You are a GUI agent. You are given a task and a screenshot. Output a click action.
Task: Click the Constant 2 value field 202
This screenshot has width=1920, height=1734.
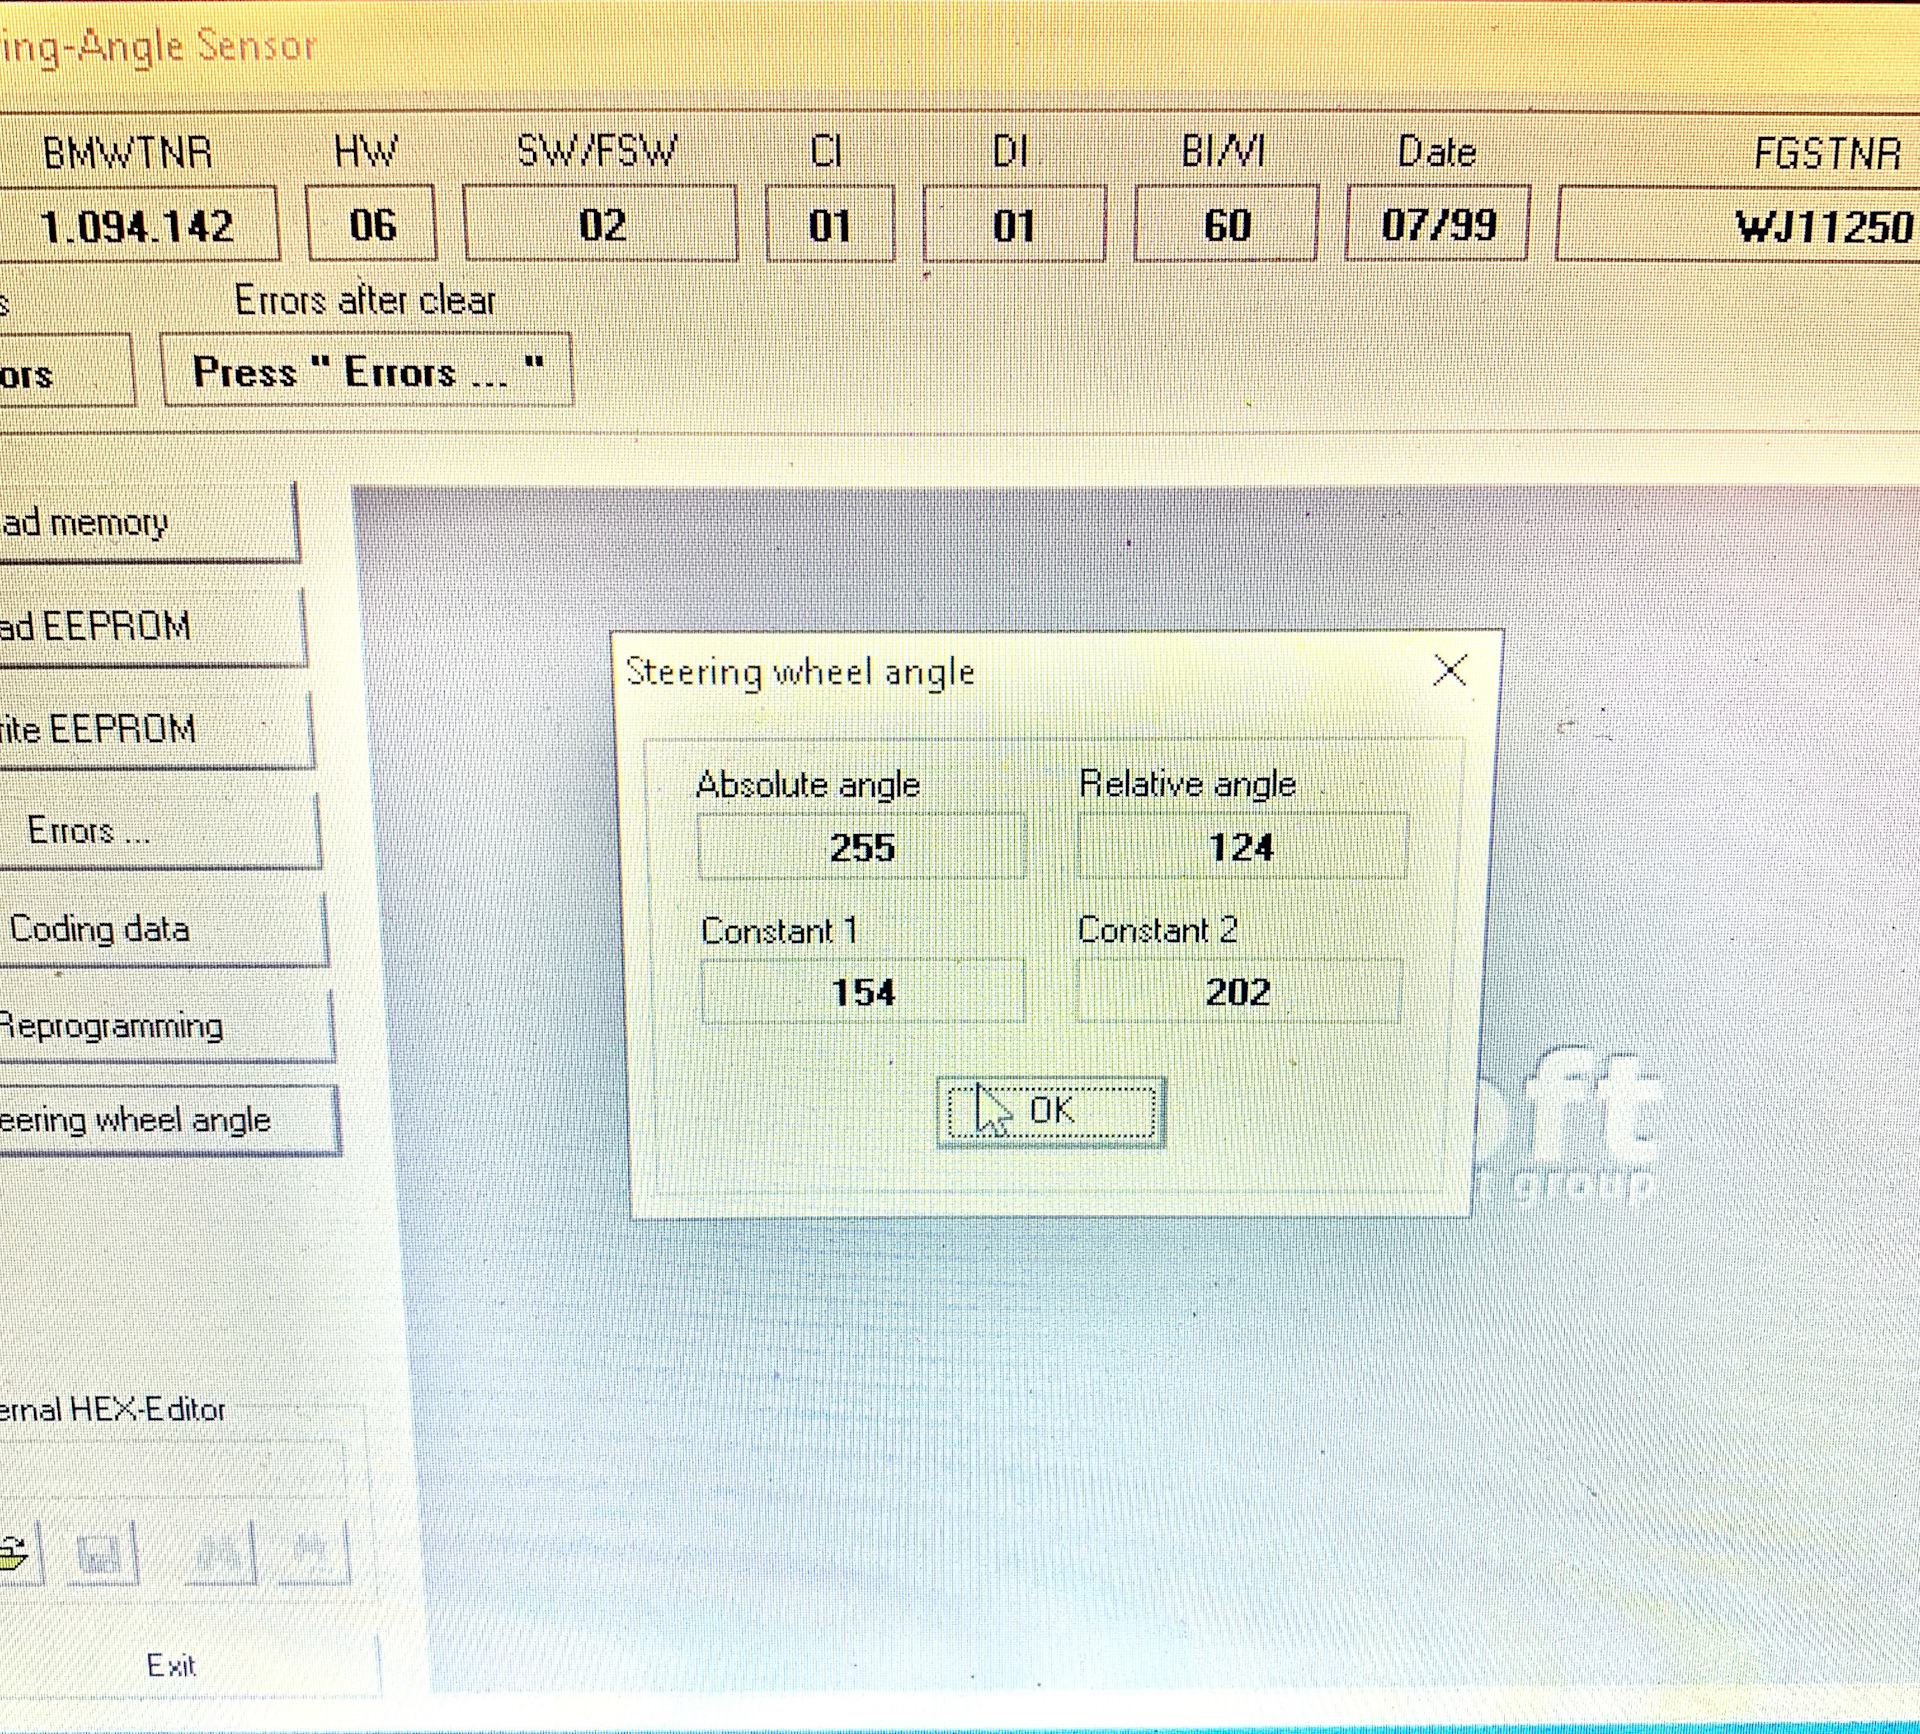(x=1238, y=991)
